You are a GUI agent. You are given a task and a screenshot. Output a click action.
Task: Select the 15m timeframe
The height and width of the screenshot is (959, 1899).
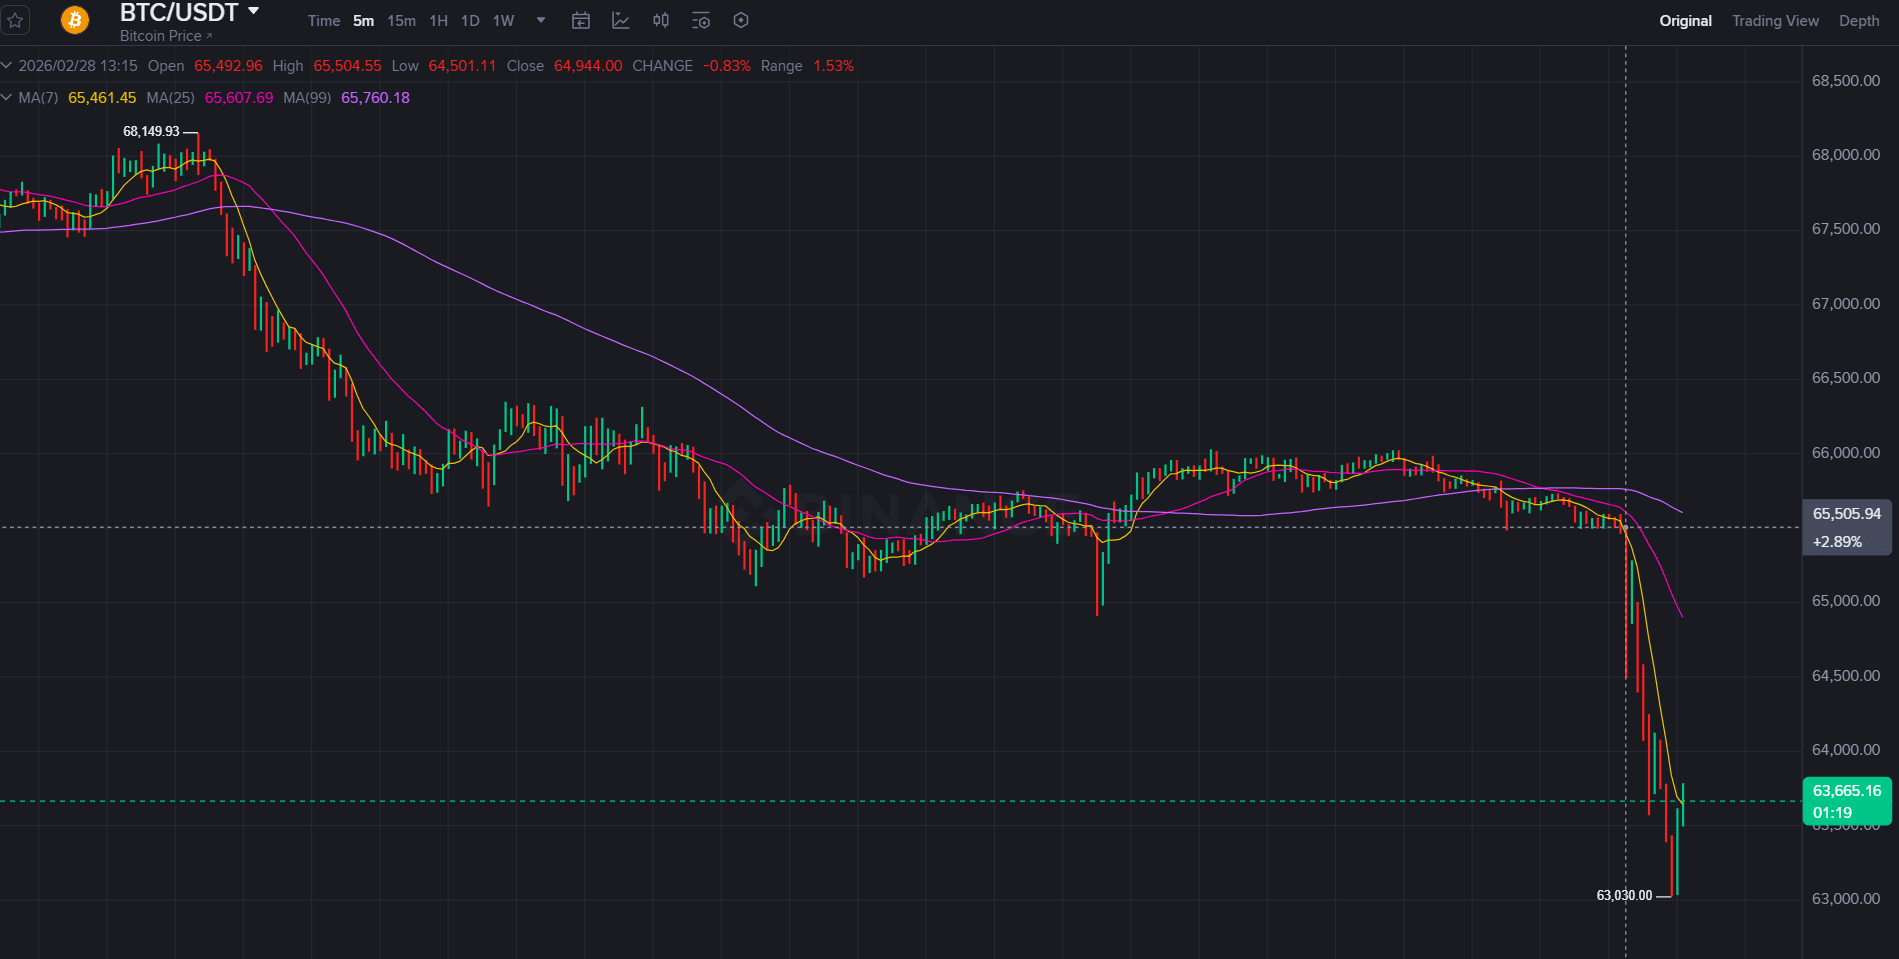click(x=401, y=20)
